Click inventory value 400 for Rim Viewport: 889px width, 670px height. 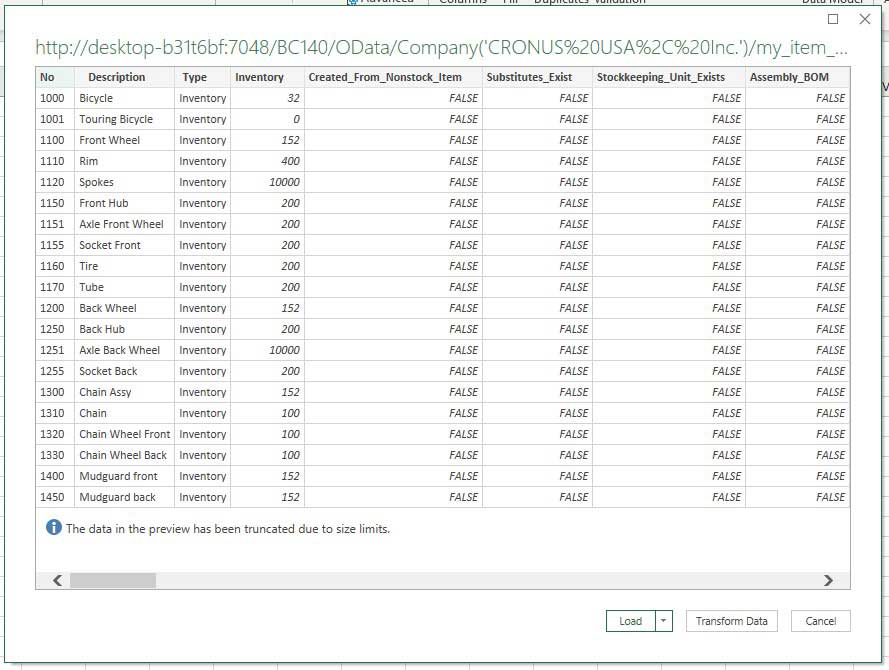click(x=268, y=161)
